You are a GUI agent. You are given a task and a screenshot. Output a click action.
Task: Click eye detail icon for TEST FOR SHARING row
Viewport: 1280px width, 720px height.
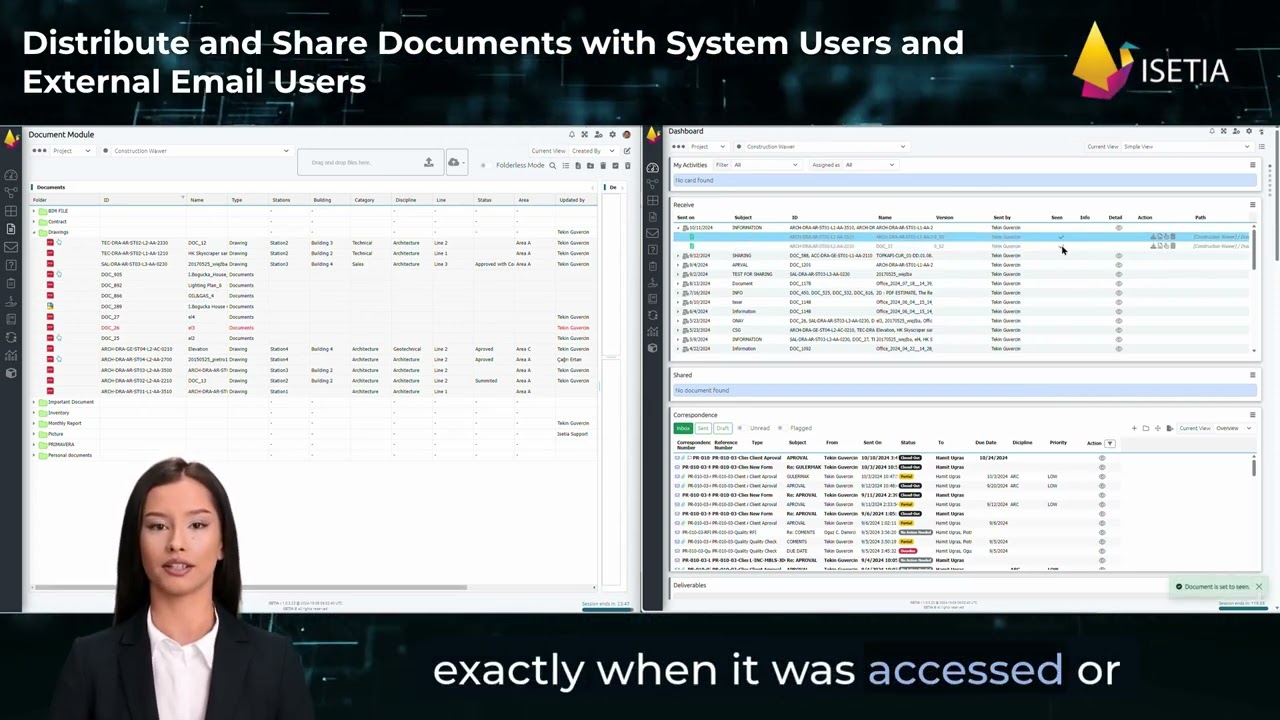pyautogui.click(x=1119, y=274)
